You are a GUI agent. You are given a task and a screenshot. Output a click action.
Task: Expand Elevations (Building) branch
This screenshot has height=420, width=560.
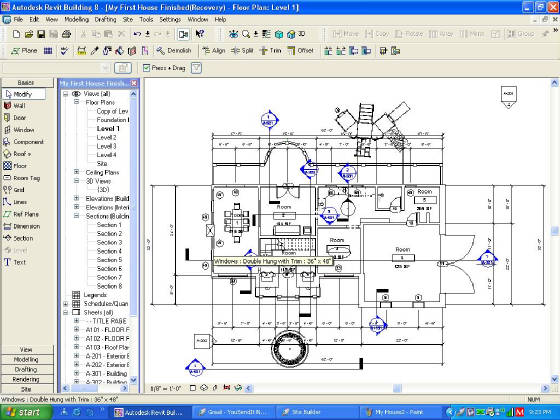tap(76, 198)
